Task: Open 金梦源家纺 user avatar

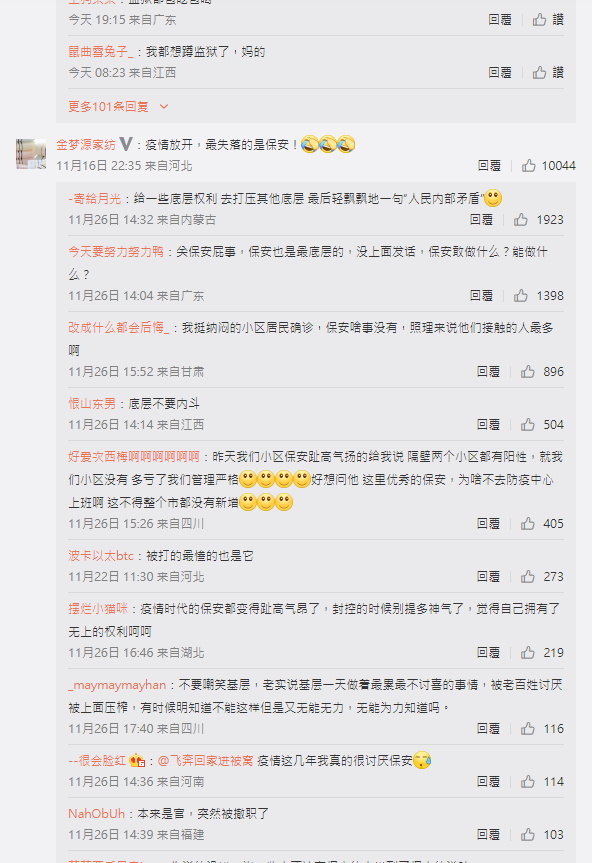Action: [x=31, y=154]
